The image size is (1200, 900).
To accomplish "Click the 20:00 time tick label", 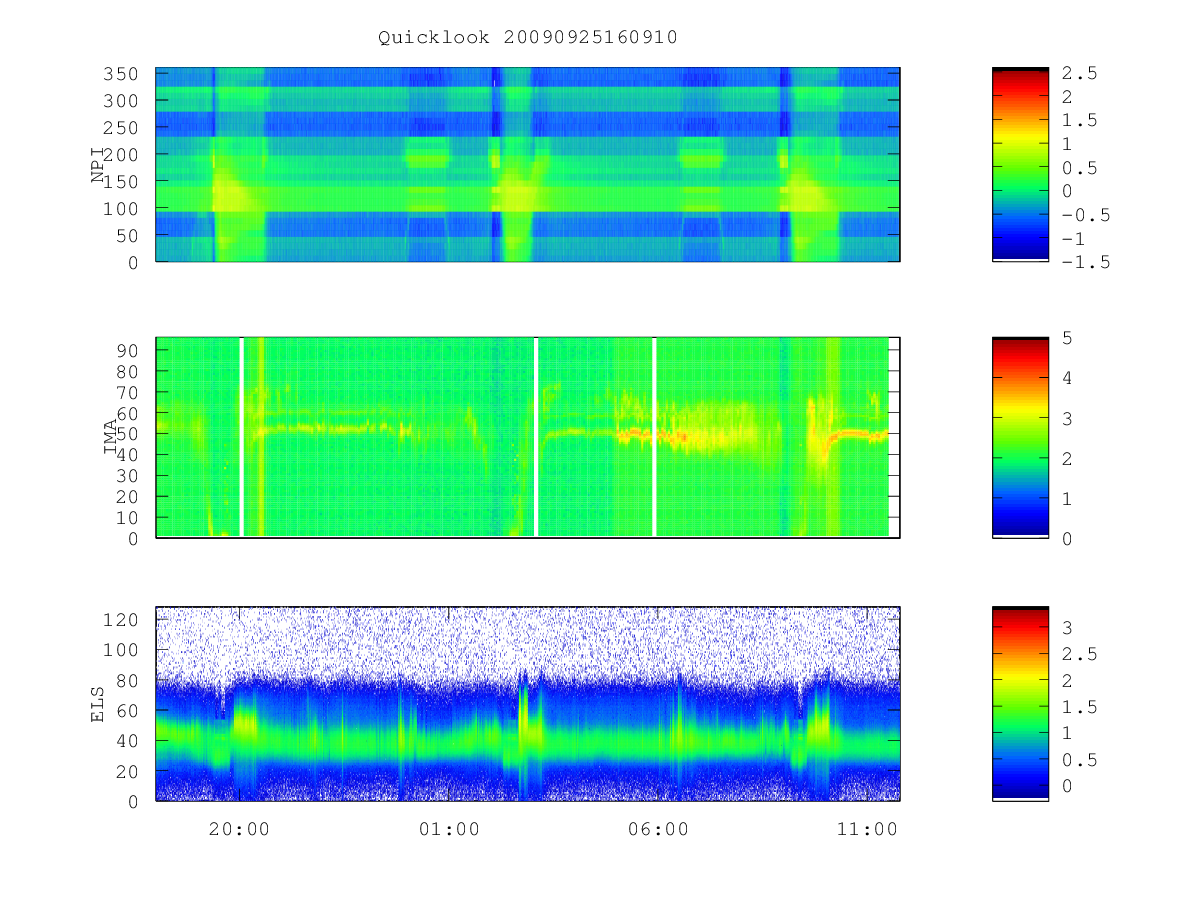I will 239,829.
